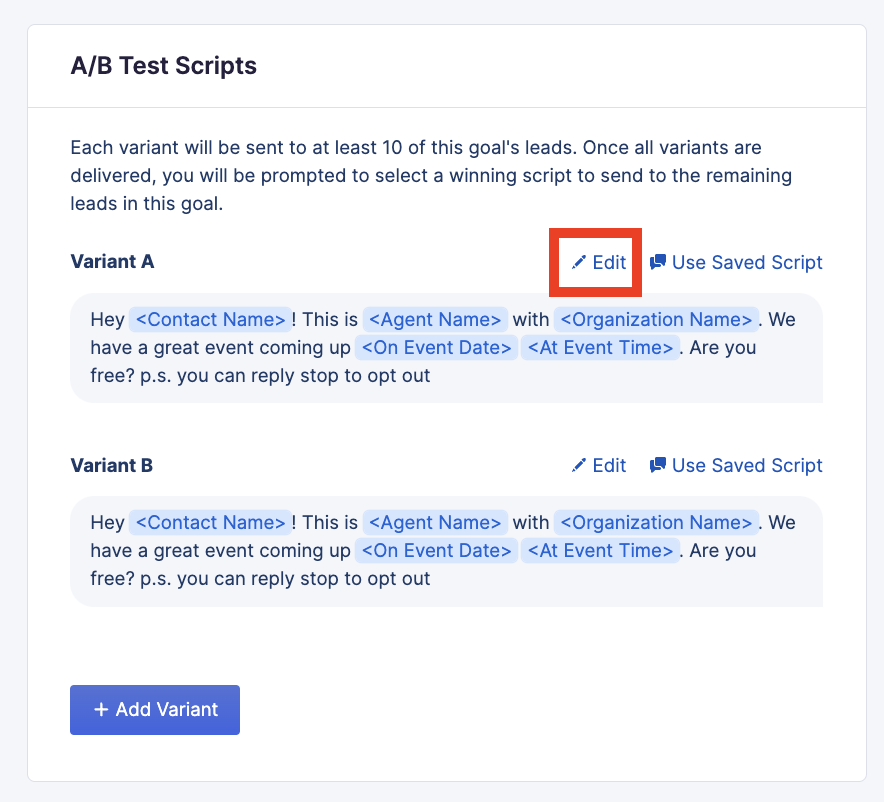This screenshot has height=802, width=884.
Task: Click At Event Time tag in Variant A
Action: pos(600,348)
